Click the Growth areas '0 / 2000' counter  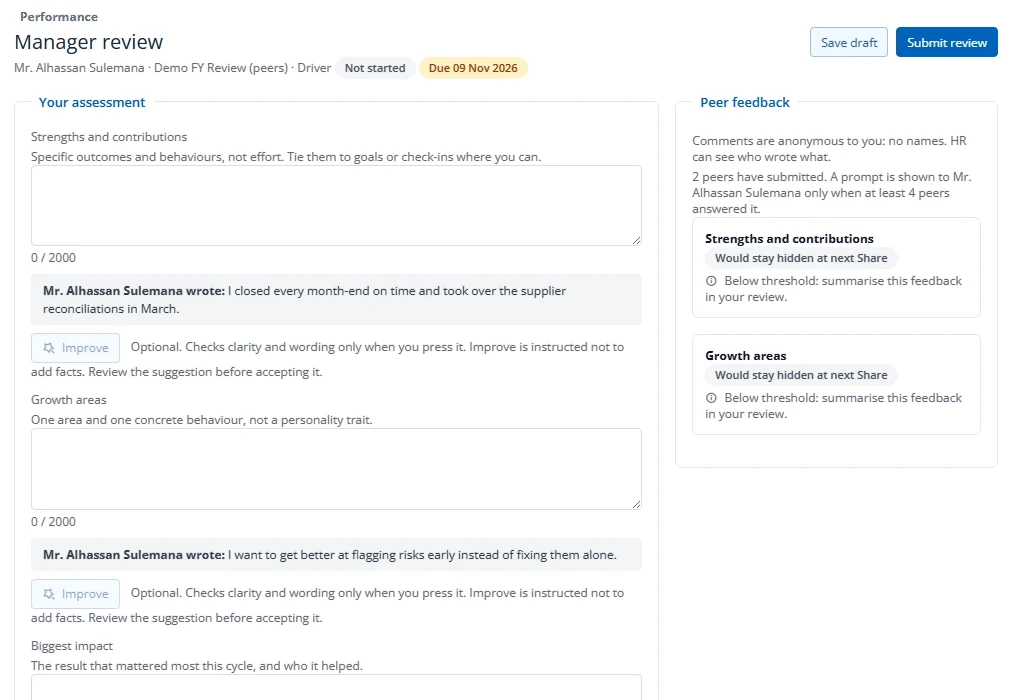coord(53,522)
